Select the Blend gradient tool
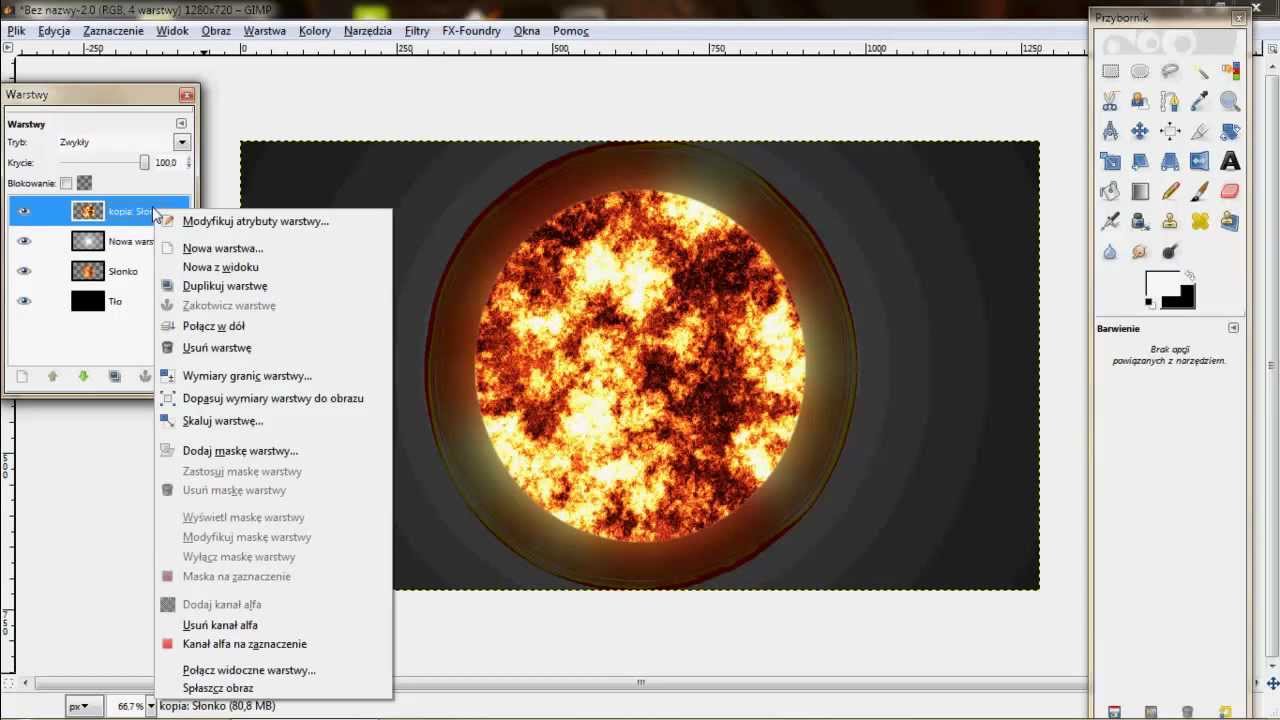Screen dimensions: 1280x720 point(1140,191)
